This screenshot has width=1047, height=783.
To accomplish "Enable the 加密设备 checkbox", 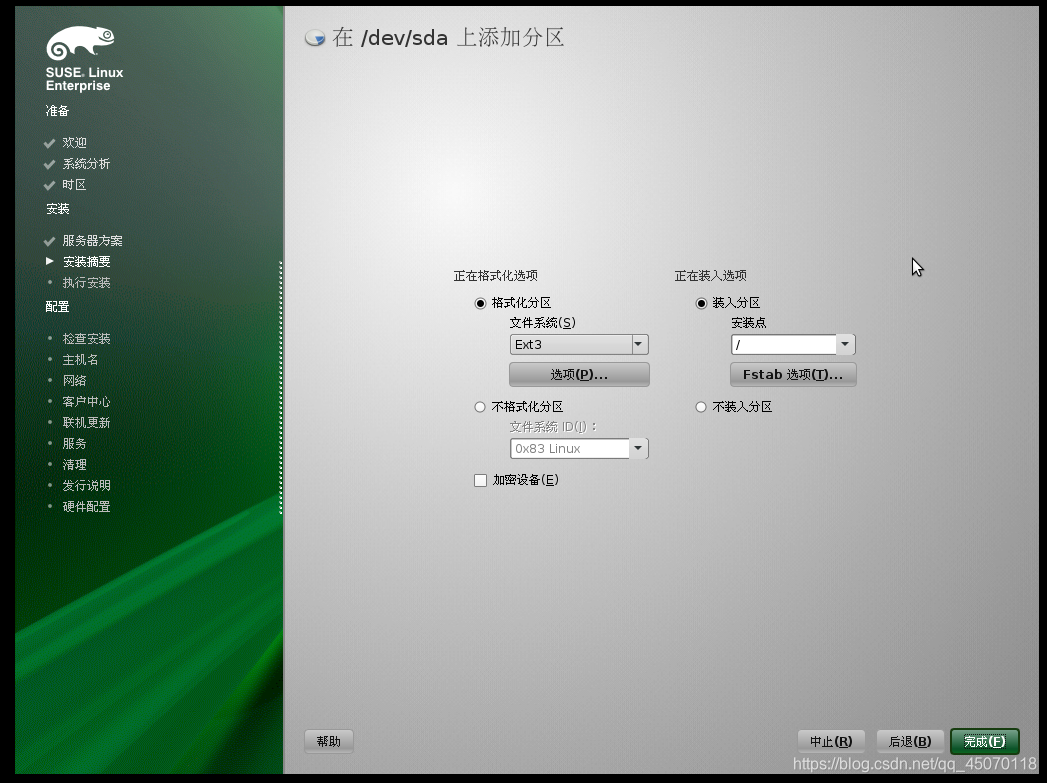I will pos(480,480).
